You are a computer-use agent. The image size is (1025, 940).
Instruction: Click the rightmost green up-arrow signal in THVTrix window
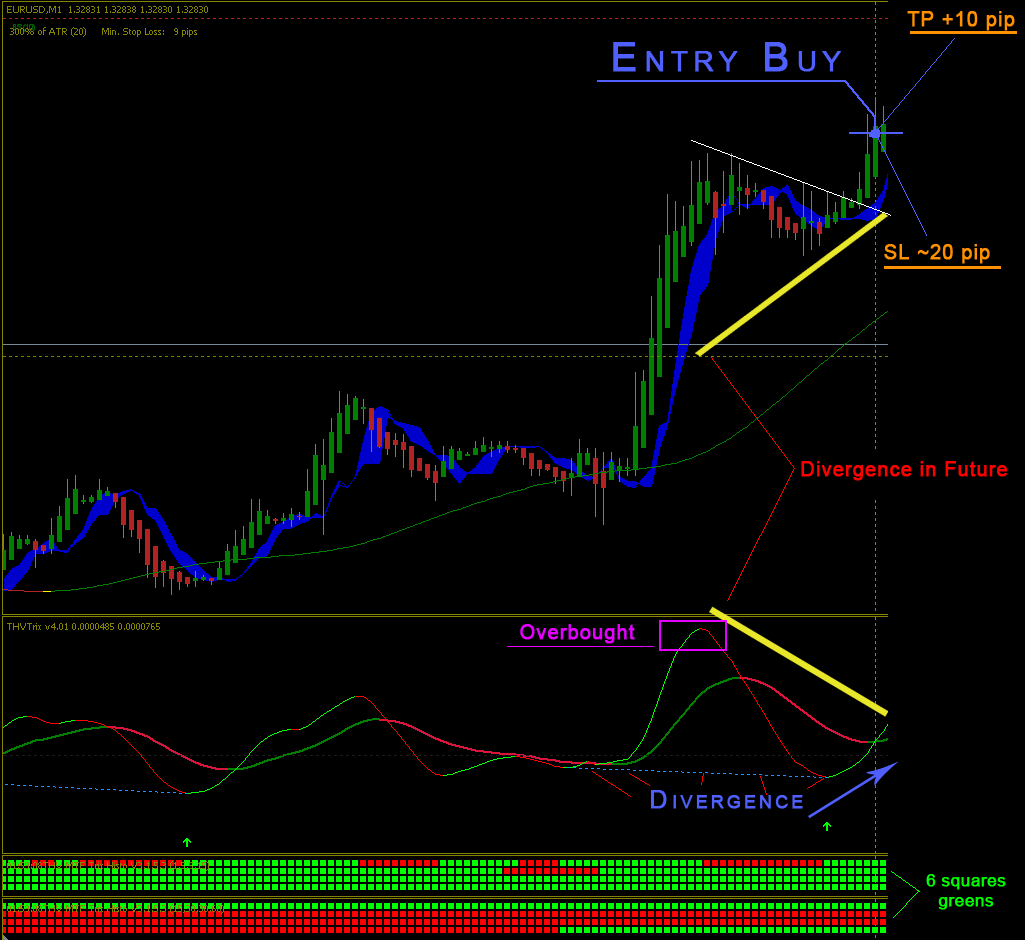point(827,826)
